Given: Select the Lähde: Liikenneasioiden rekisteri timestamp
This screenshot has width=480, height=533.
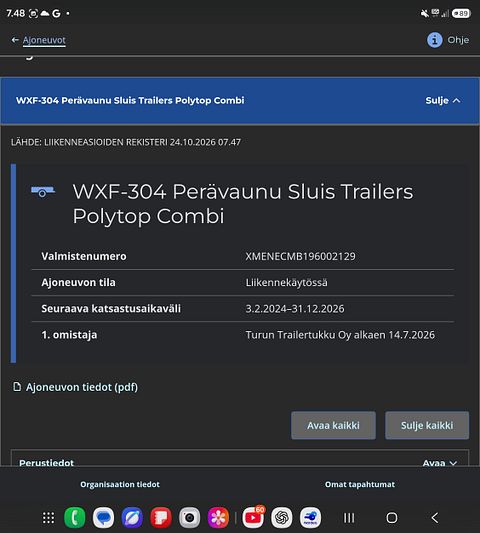Looking at the screenshot, I should 126,142.
